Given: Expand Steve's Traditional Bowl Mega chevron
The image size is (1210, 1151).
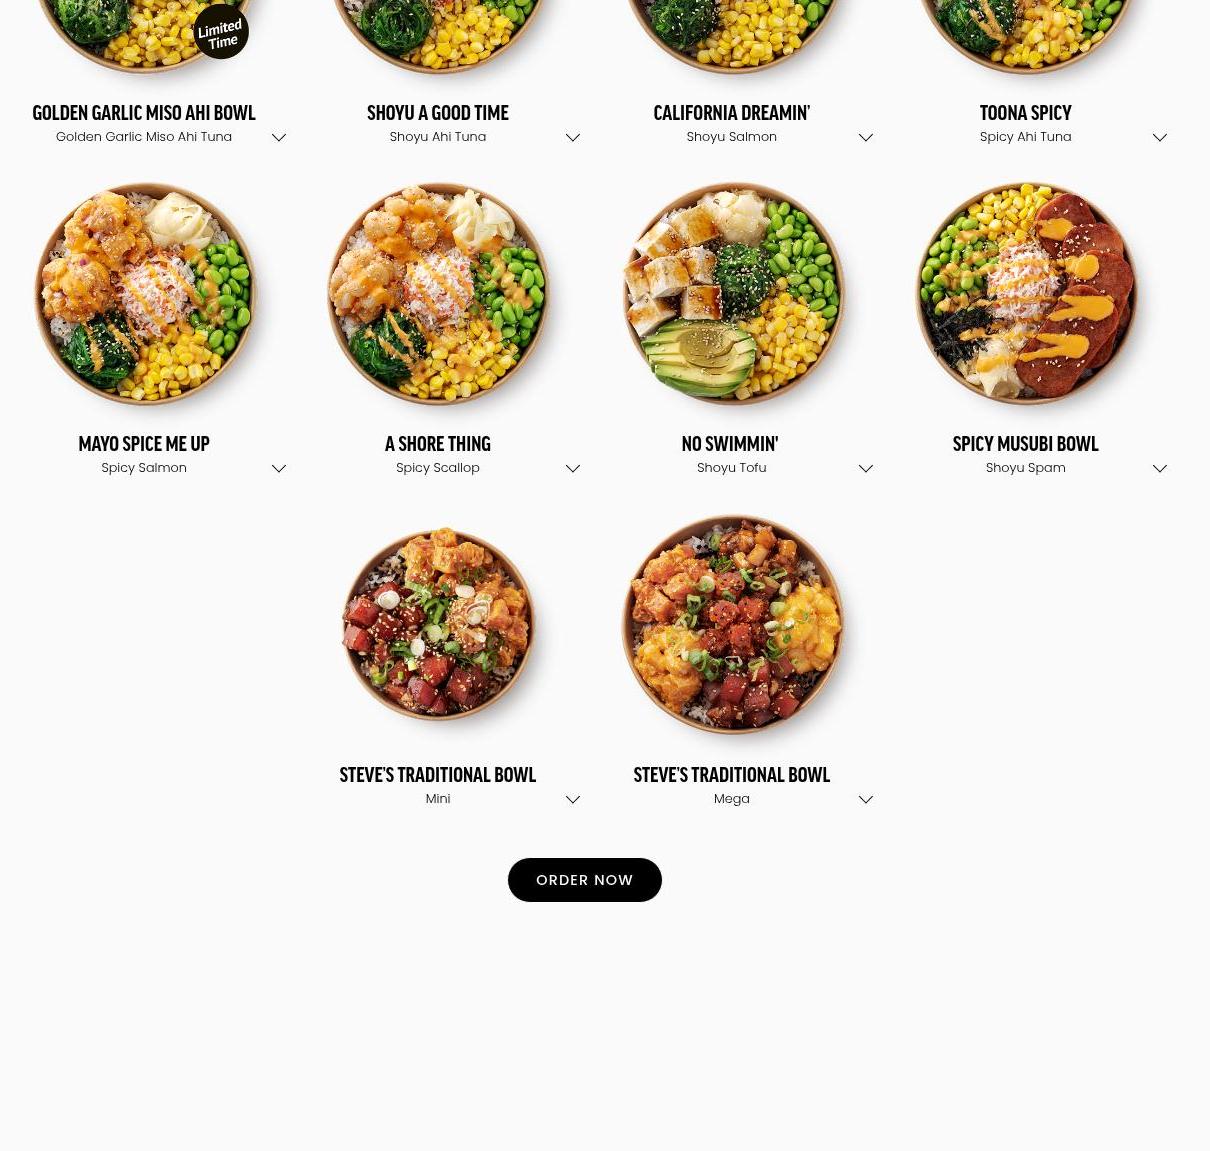Looking at the screenshot, I should pyautogui.click(x=866, y=799).
